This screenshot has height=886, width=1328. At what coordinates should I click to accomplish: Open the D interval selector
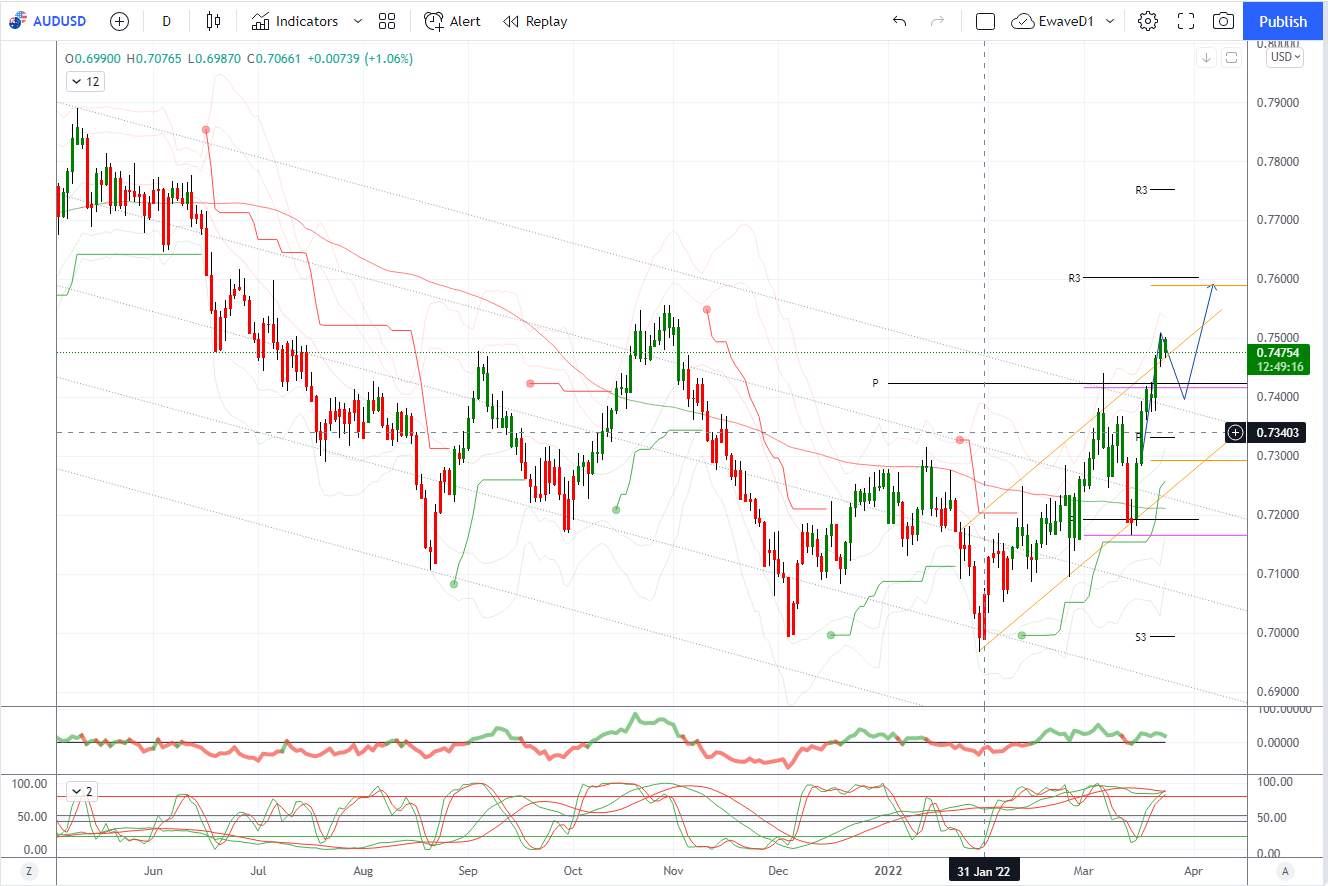pyautogui.click(x=166, y=21)
